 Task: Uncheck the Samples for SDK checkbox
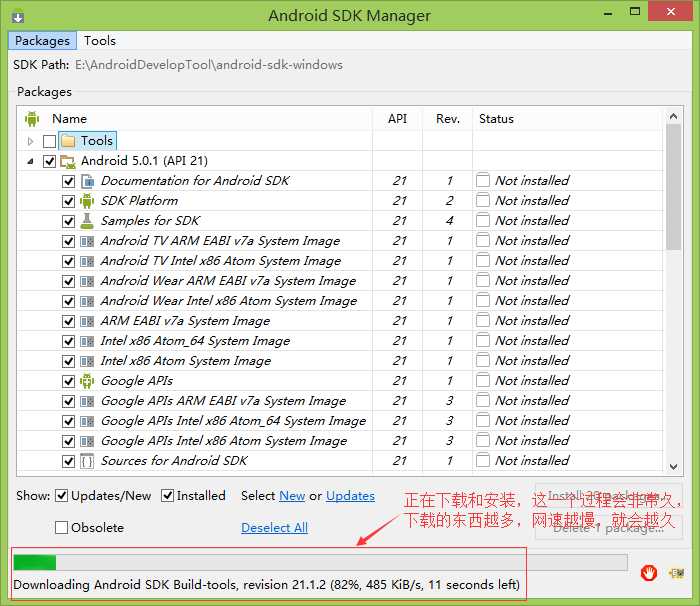pos(68,222)
